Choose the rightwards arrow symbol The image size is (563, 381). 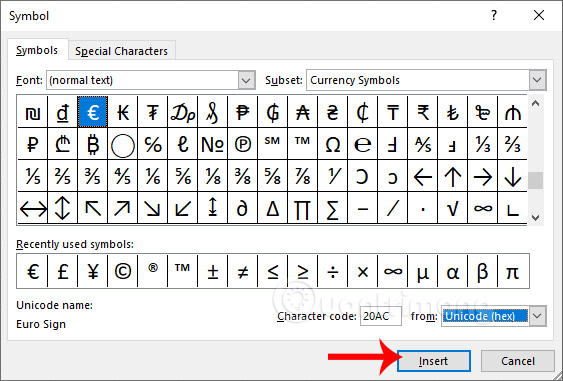482,176
